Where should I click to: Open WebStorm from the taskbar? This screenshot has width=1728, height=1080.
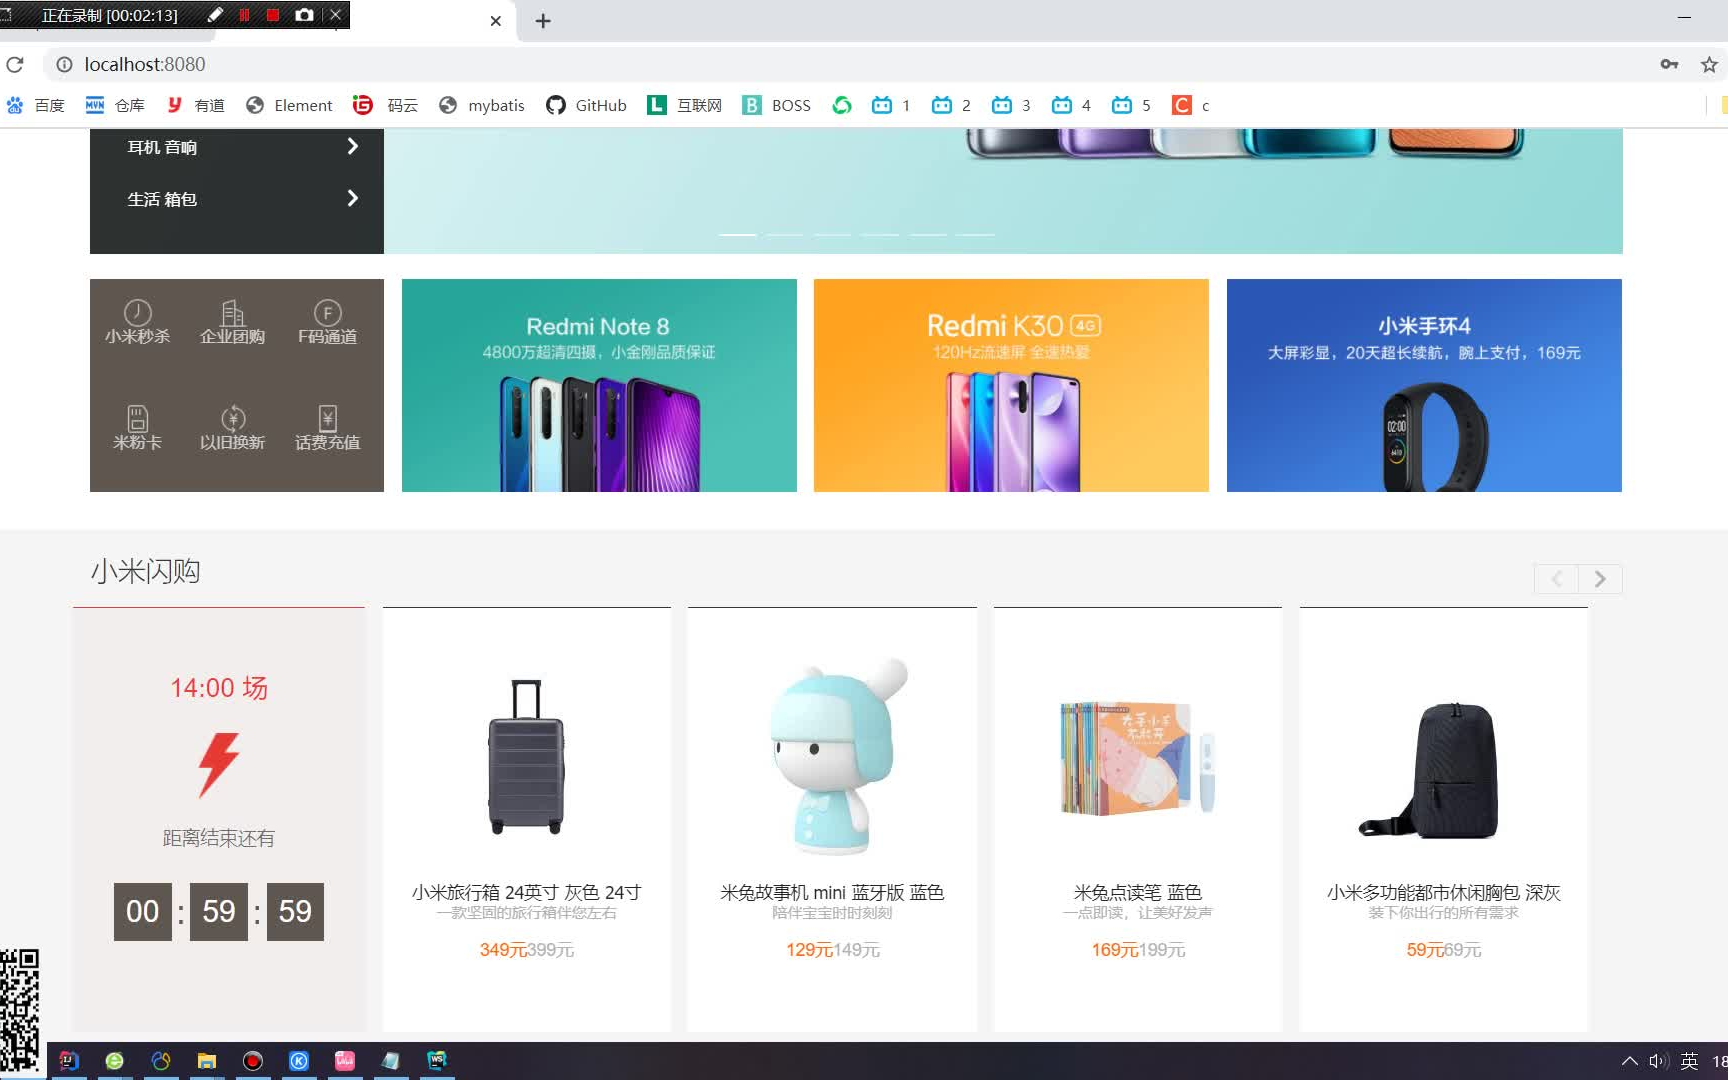437,1061
